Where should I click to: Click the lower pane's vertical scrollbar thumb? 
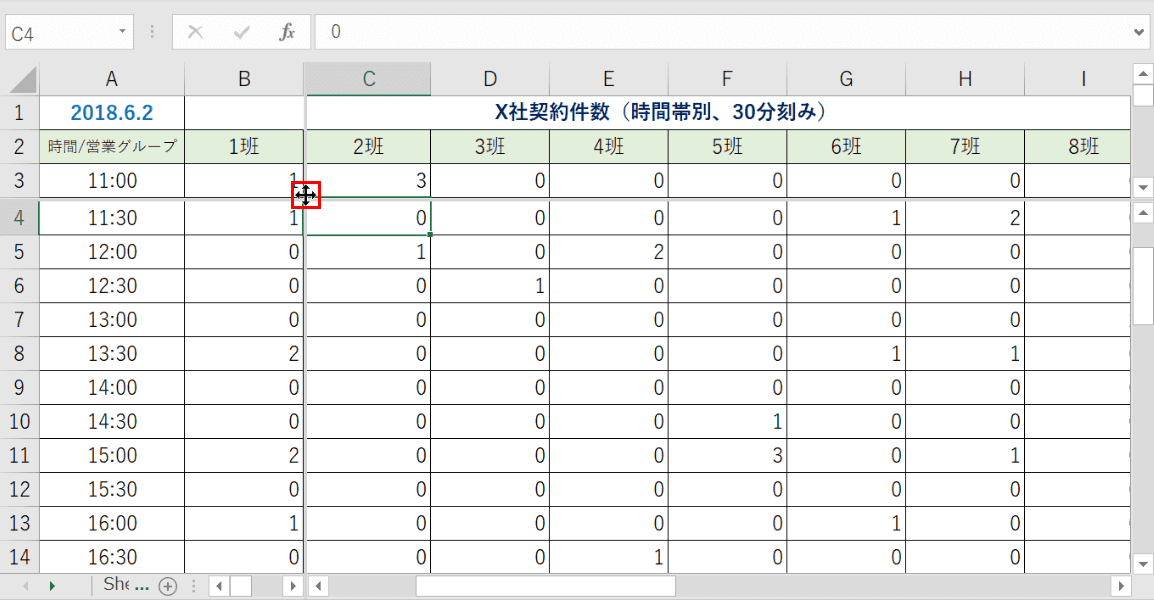coord(1142,286)
